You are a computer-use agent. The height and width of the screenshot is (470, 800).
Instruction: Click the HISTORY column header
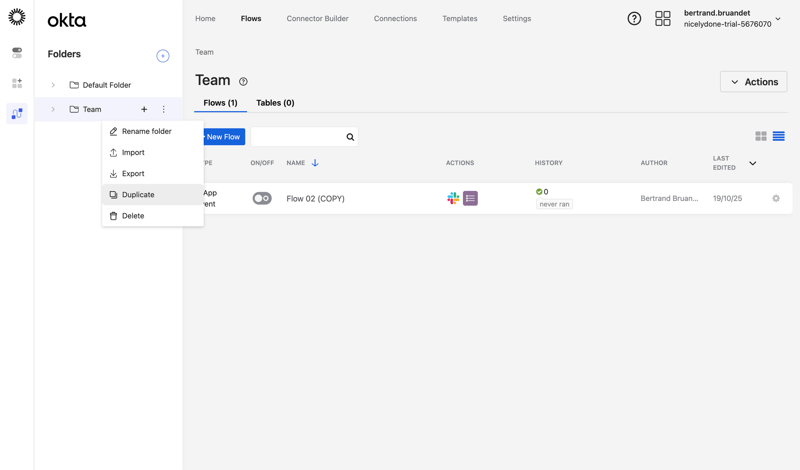pos(548,163)
